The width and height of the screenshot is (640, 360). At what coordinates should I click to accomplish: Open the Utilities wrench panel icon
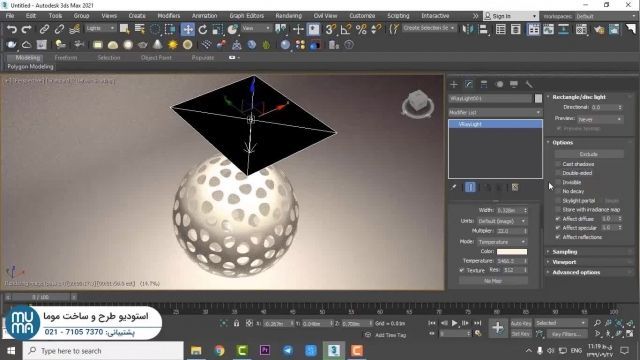click(x=529, y=84)
